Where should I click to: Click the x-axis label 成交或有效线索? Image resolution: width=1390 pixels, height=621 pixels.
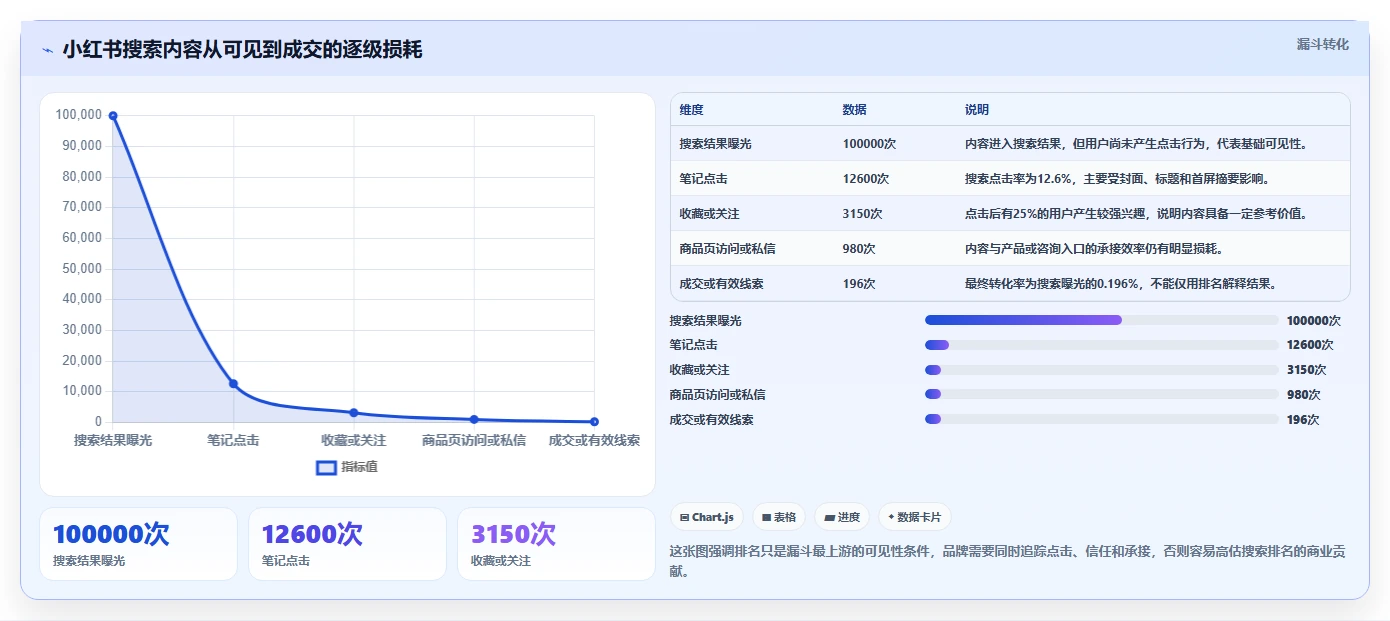click(594, 440)
